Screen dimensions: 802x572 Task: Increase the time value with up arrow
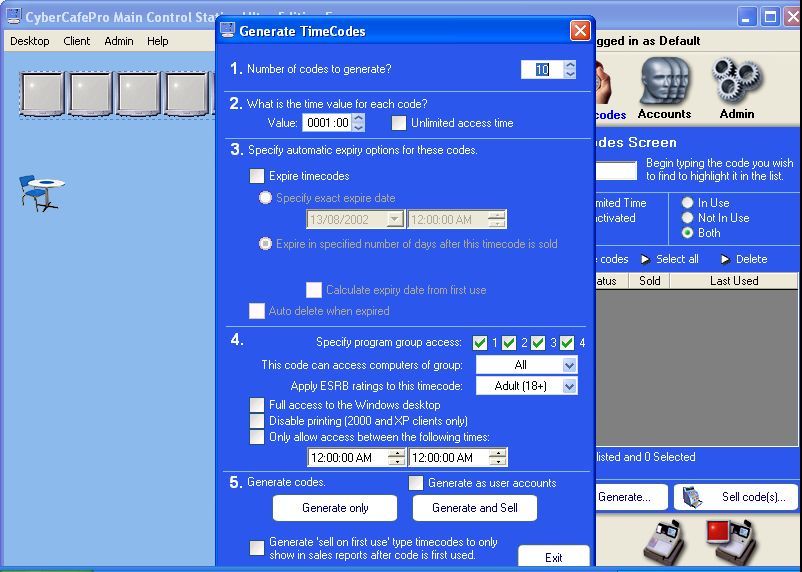[x=359, y=118]
